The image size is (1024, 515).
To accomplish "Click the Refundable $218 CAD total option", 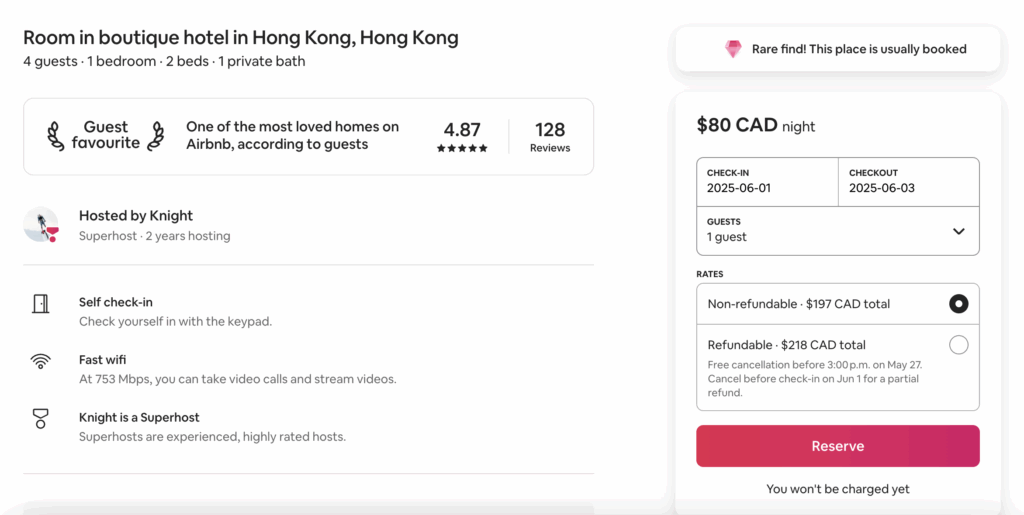I will 786,345.
